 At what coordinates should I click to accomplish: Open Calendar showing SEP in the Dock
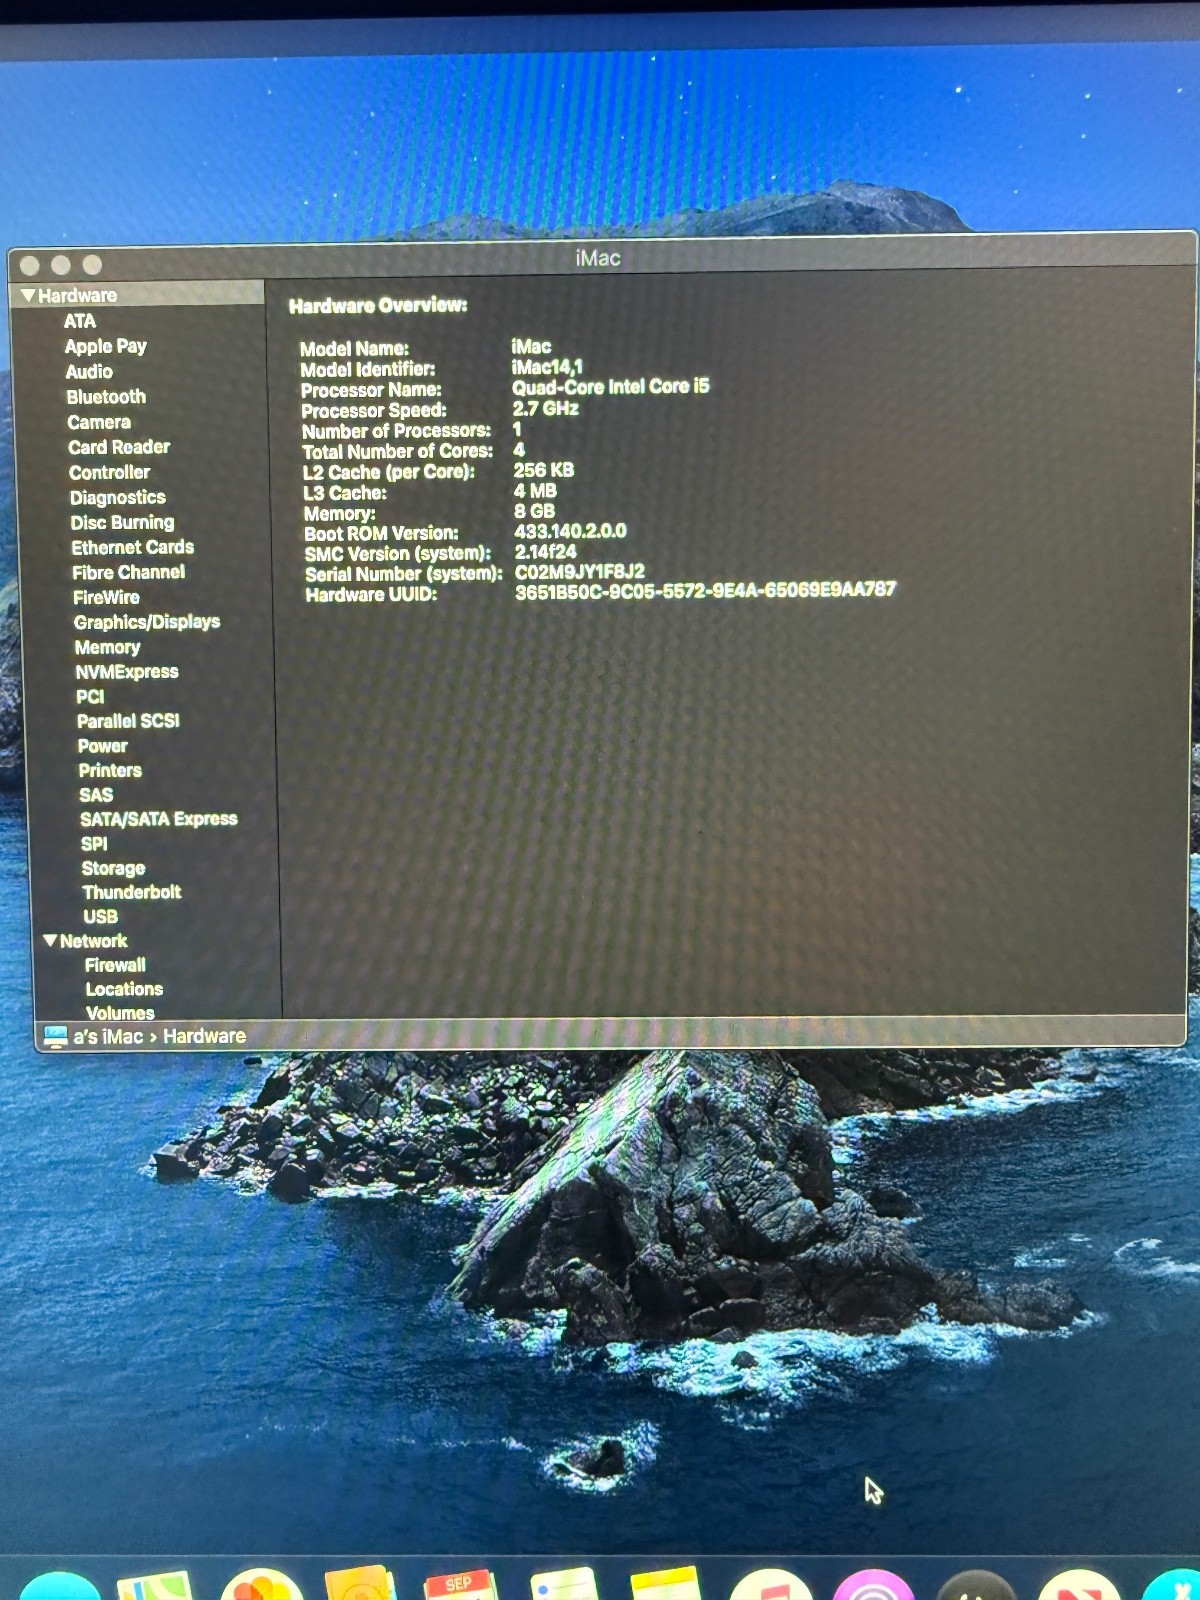click(459, 1586)
